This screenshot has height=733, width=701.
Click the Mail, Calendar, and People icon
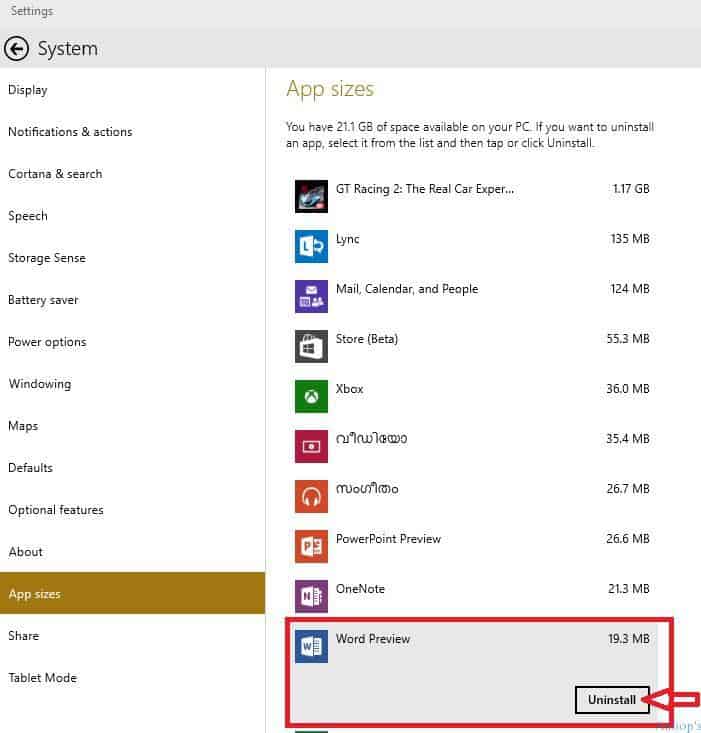pos(311,296)
